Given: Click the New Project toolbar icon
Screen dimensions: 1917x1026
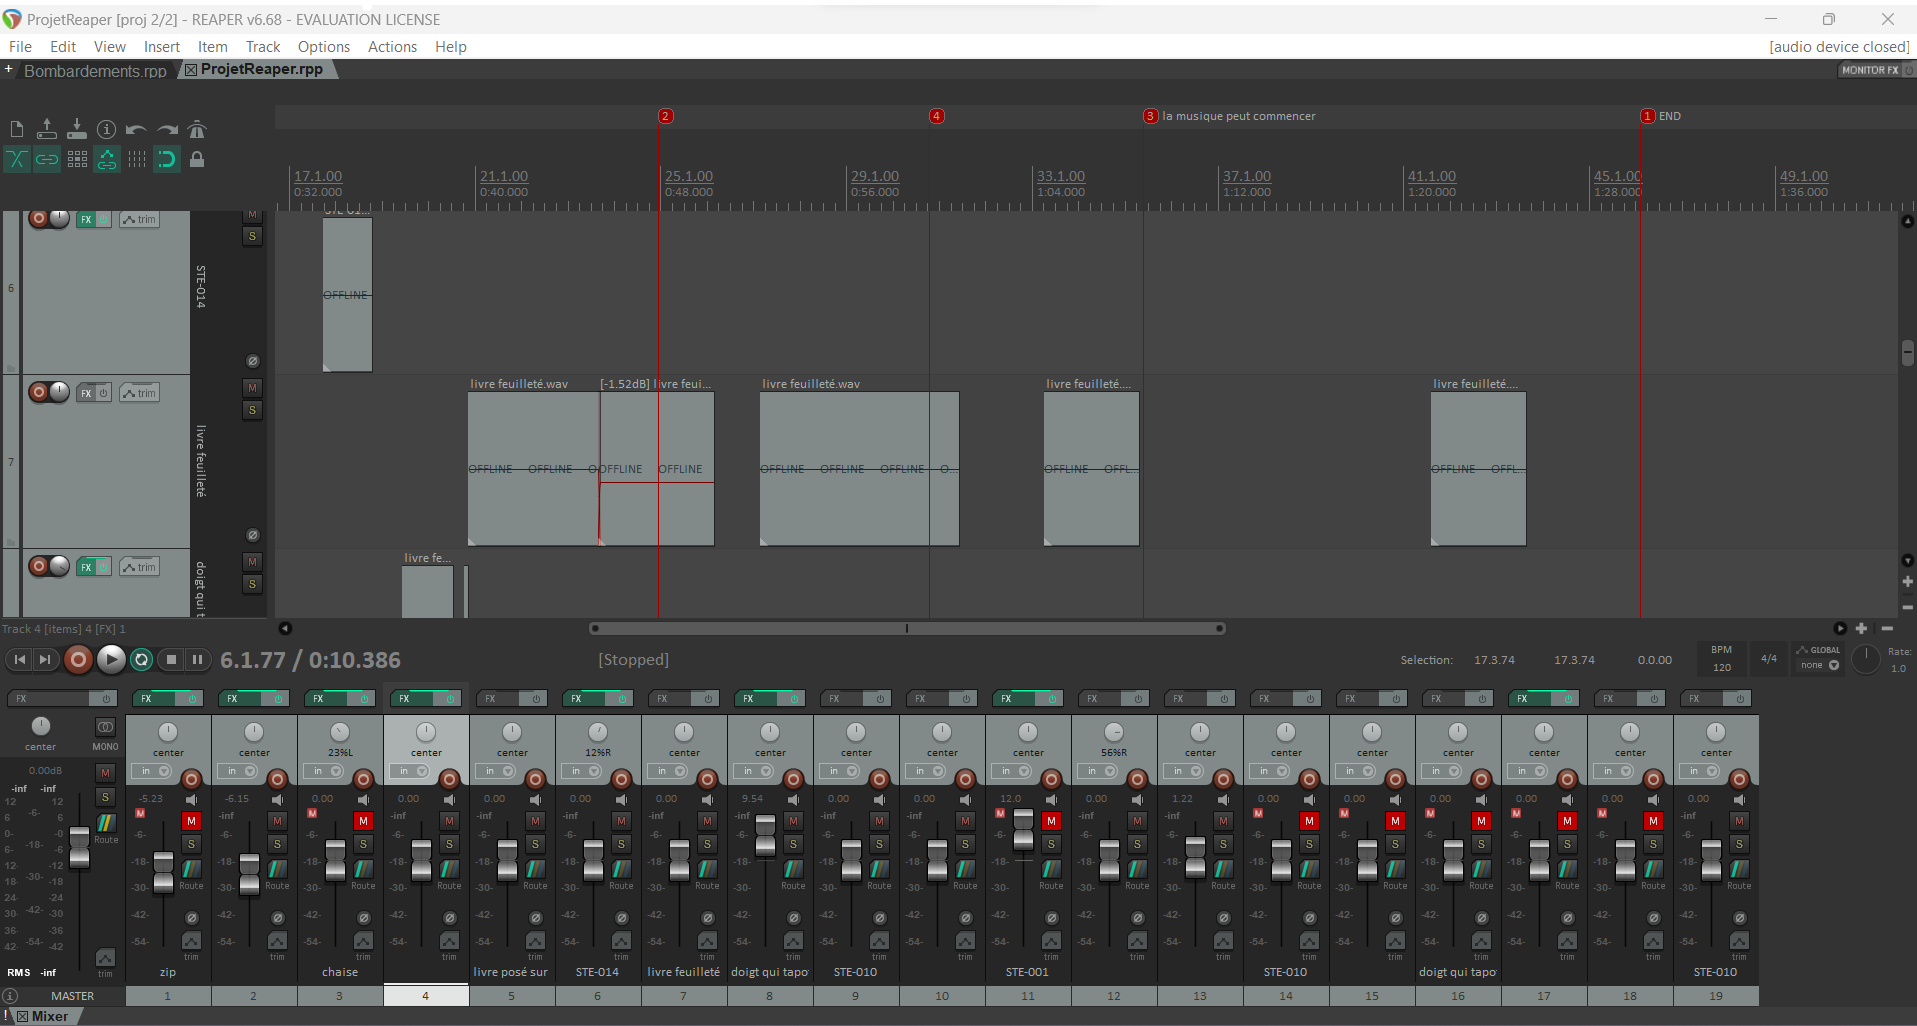Looking at the screenshot, I should 17,129.
